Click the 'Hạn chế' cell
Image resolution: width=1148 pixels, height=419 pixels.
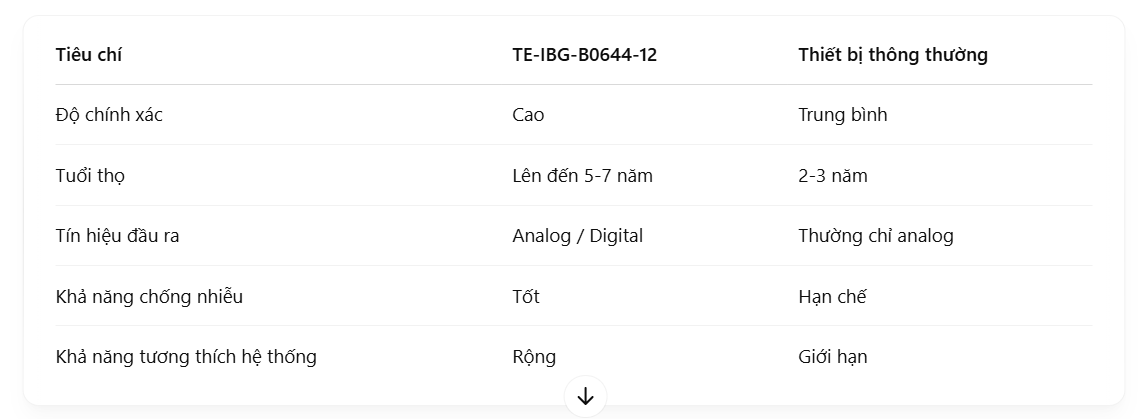coord(832,297)
